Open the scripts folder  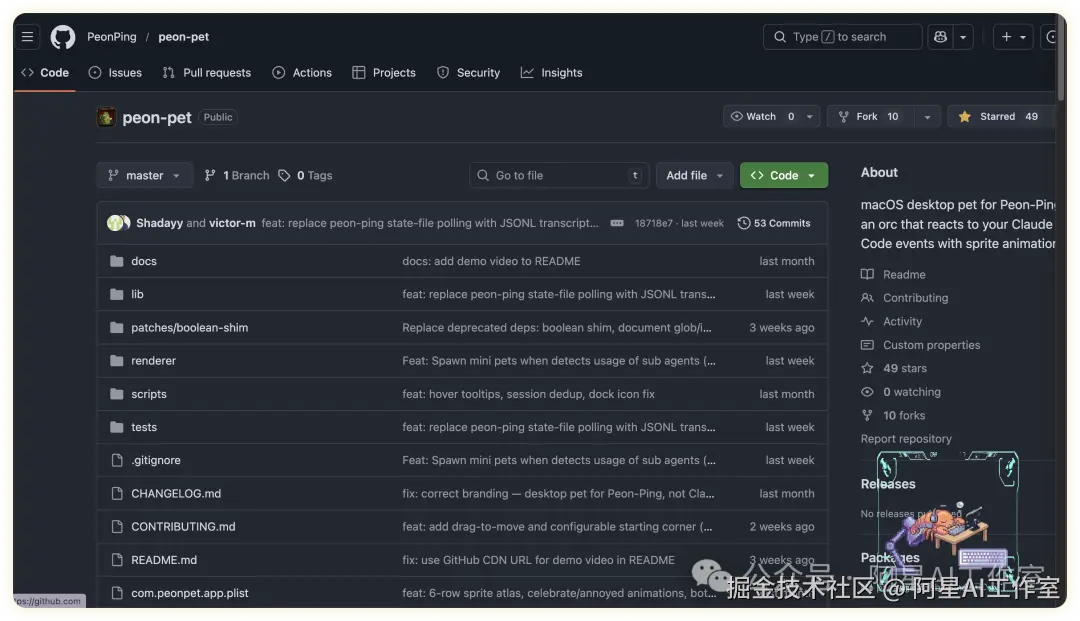(x=149, y=394)
